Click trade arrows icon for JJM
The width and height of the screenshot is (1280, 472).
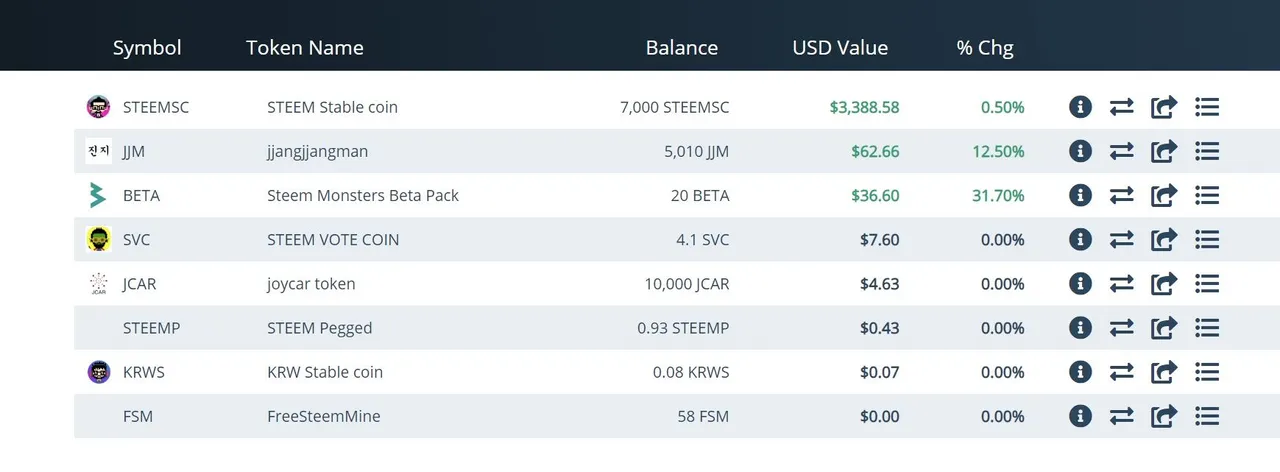(1122, 151)
